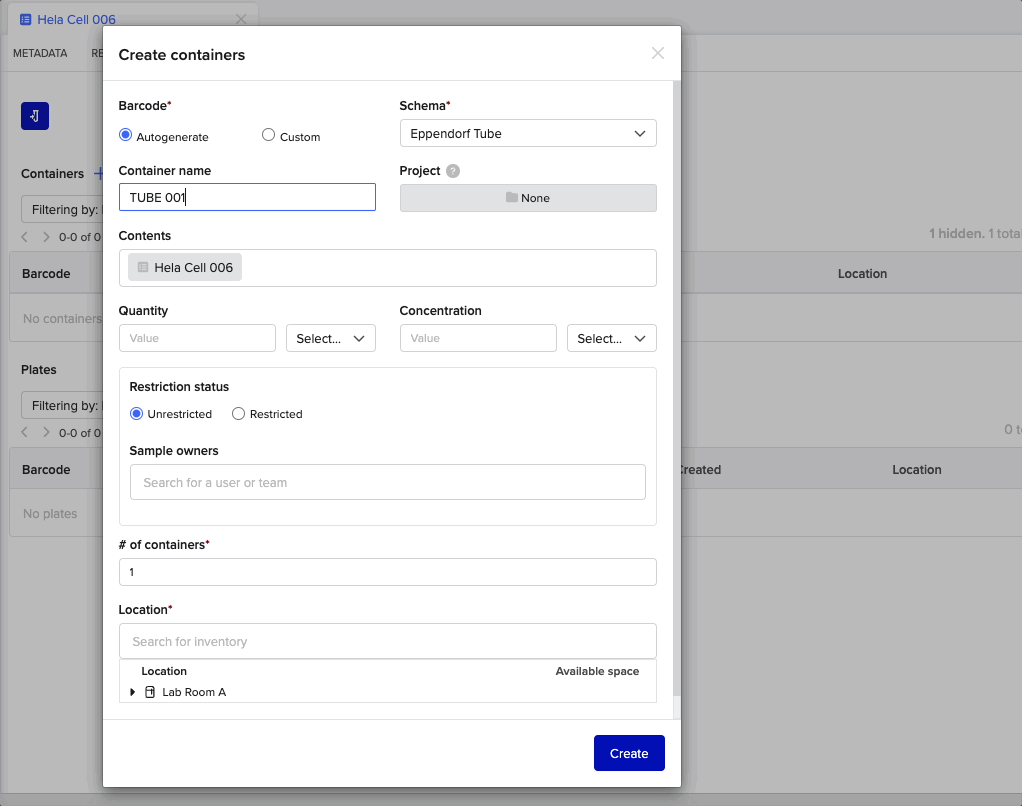
Task: Click the dark blue transfer icon button
Action: coord(35,116)
